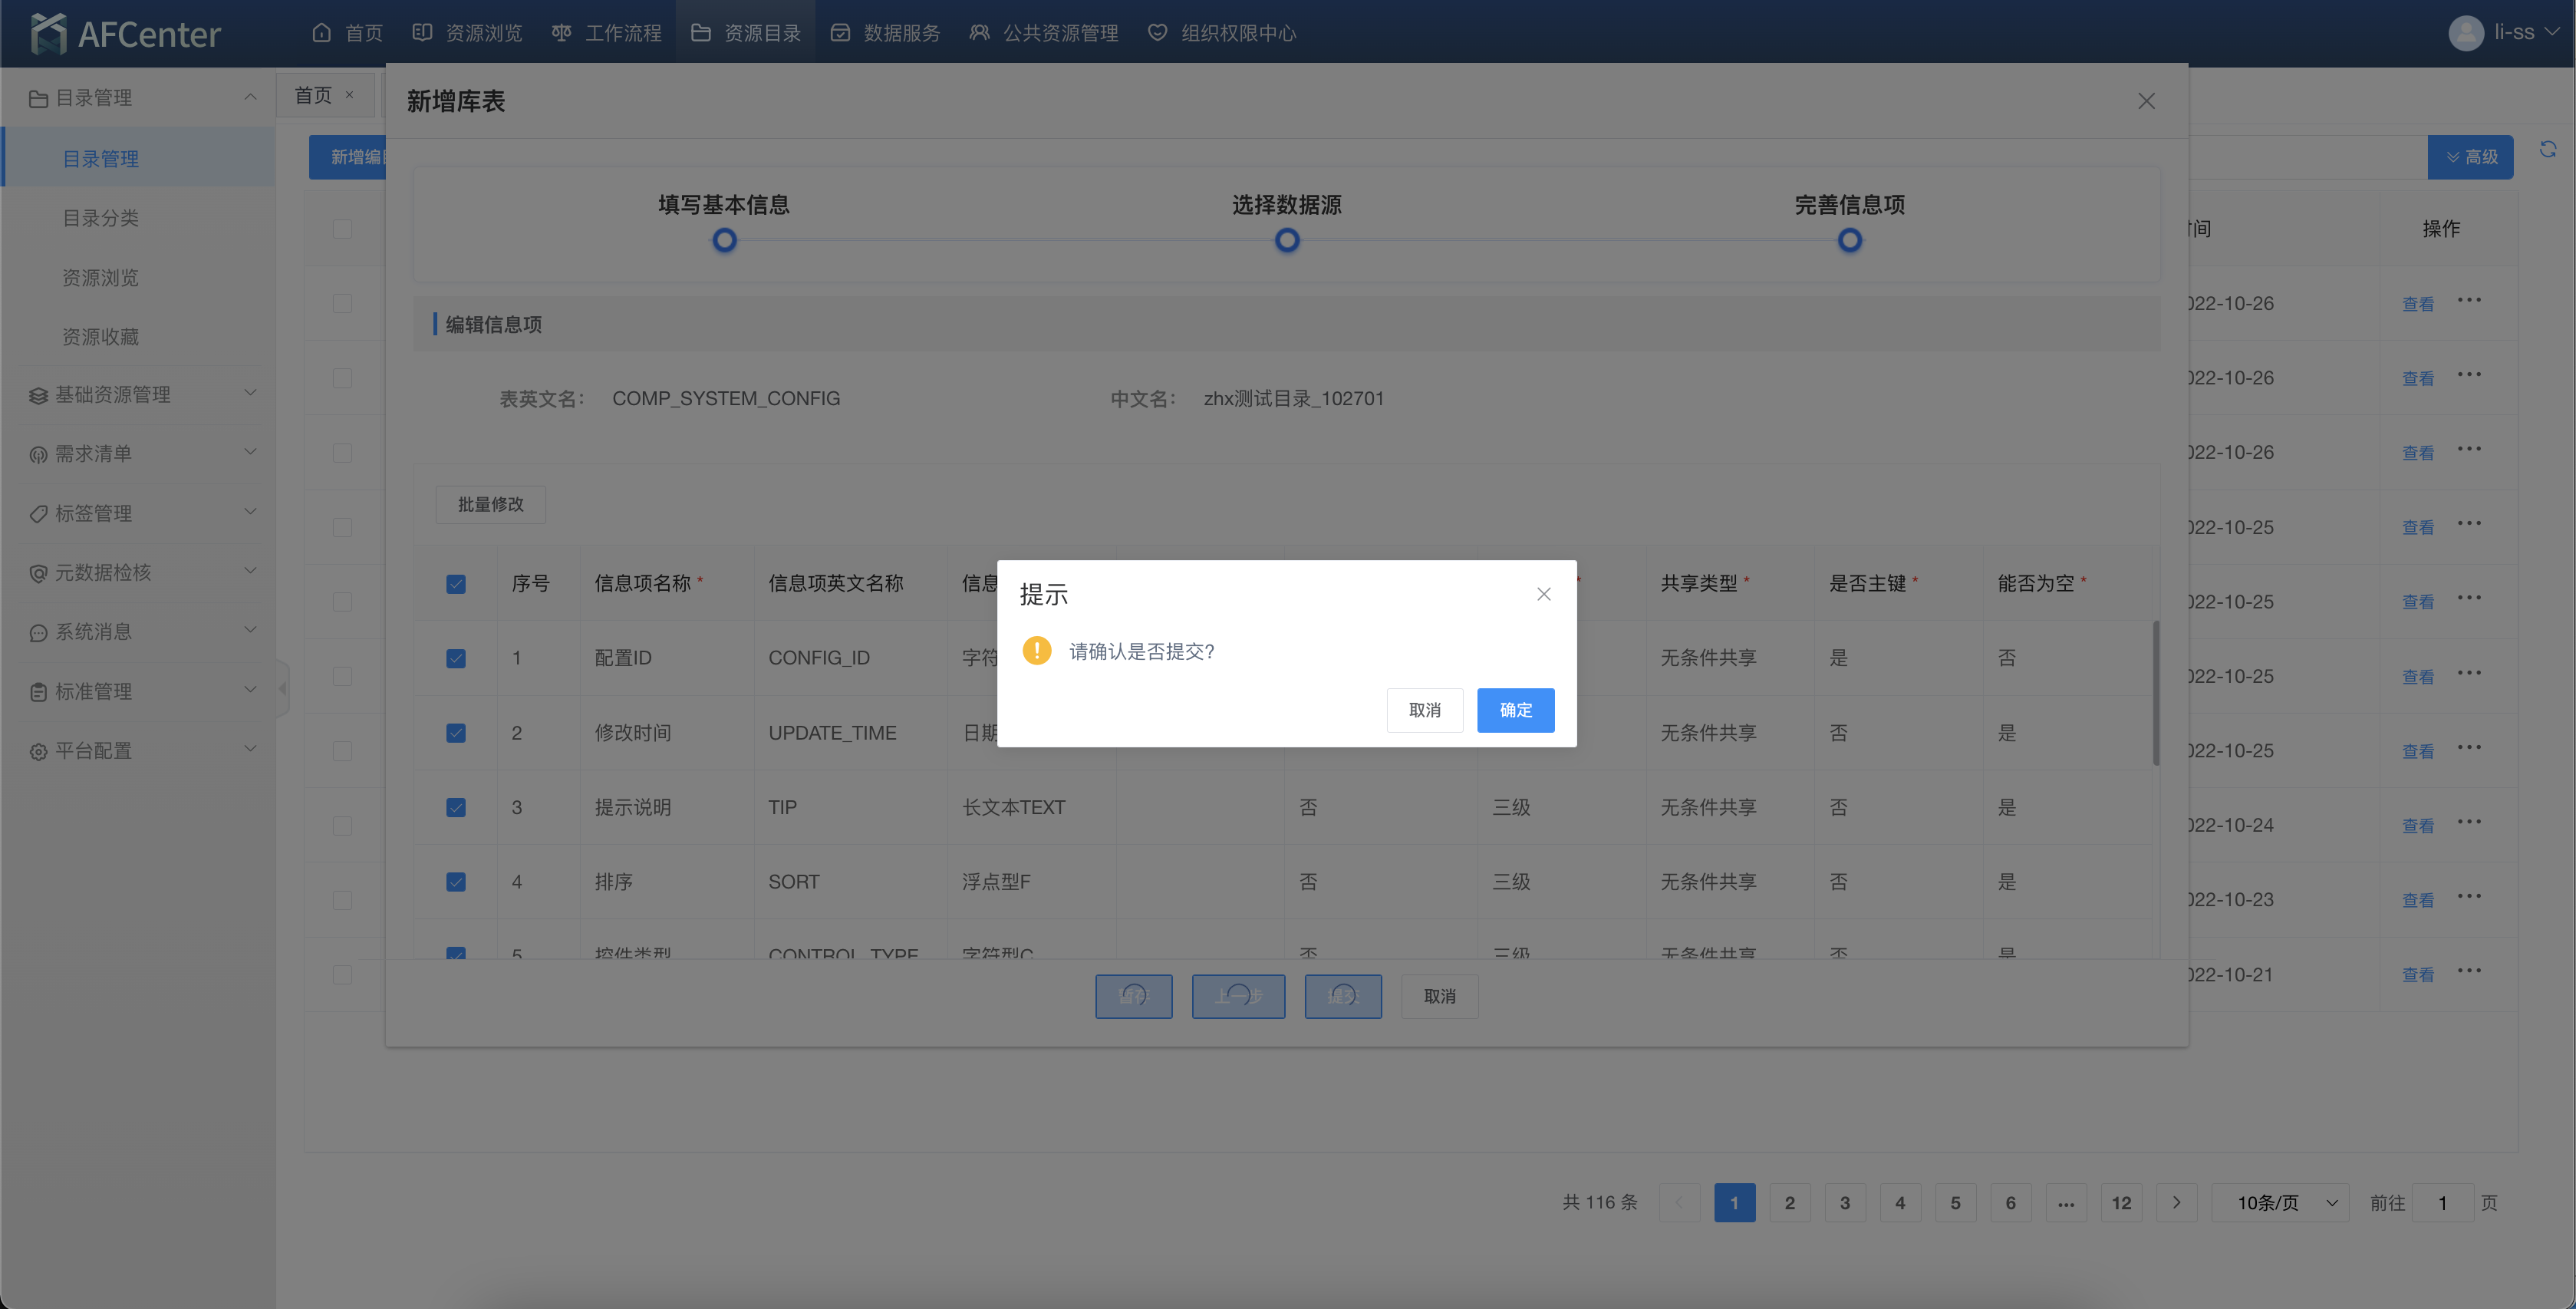Viewport: 2576px width, 1309px height.
Task: Close the 新增库表 modal with its X
Action: tap(2146, 101)
